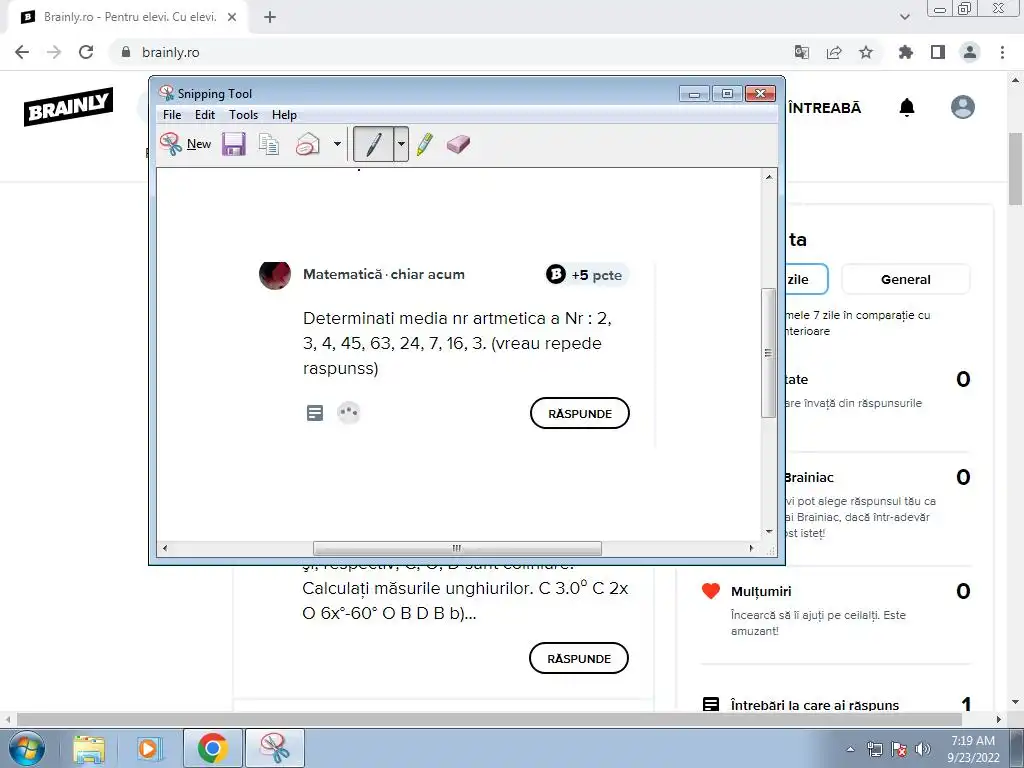Screen dimensions: 1024x768
Task: Select the Eraser tool
Action: click(x=458, y=144)
